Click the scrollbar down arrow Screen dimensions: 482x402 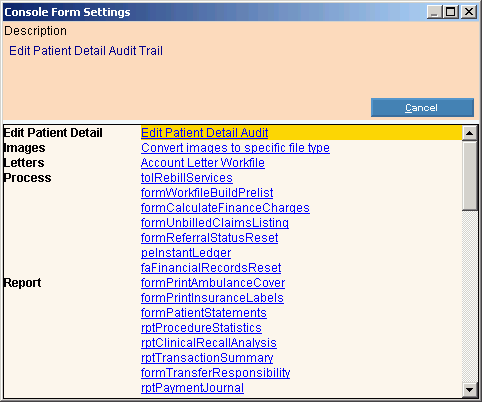point(470,389)
